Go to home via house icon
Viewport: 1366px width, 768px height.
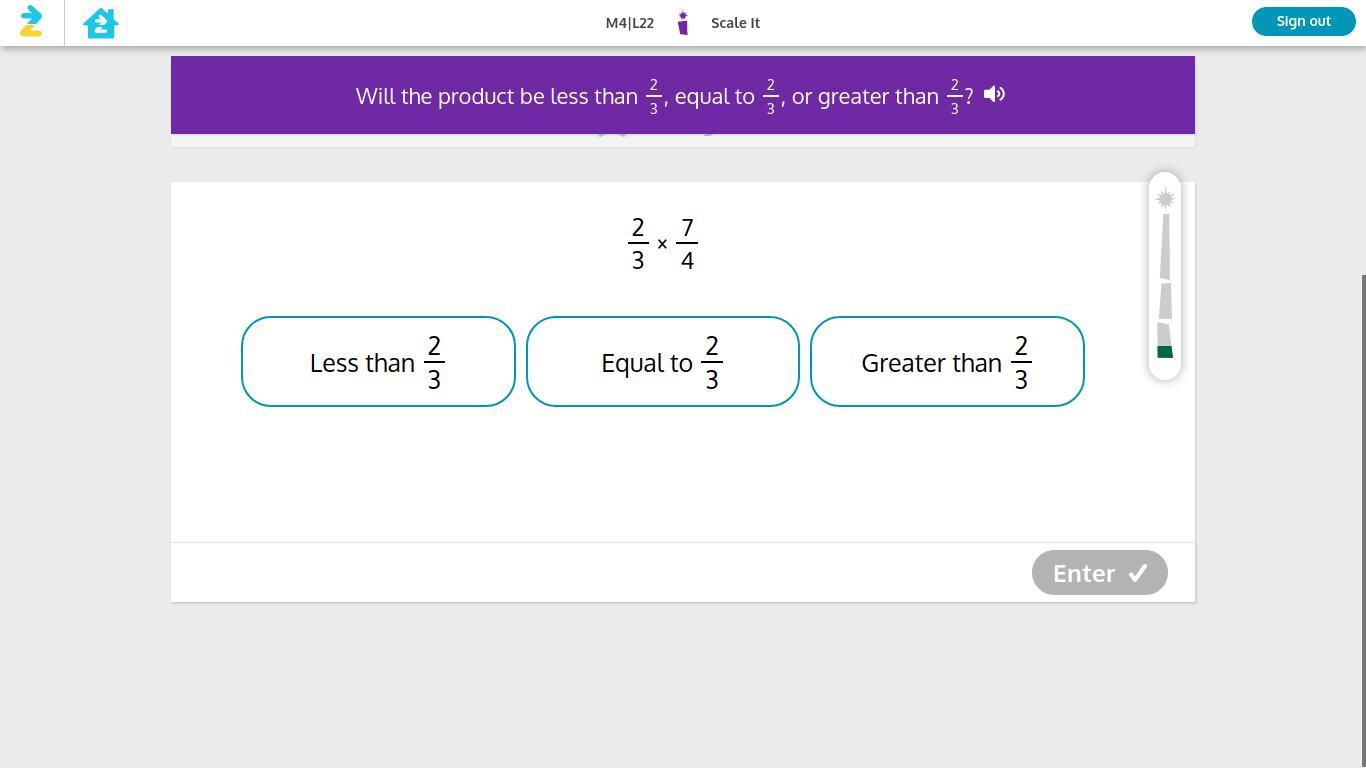101,22
